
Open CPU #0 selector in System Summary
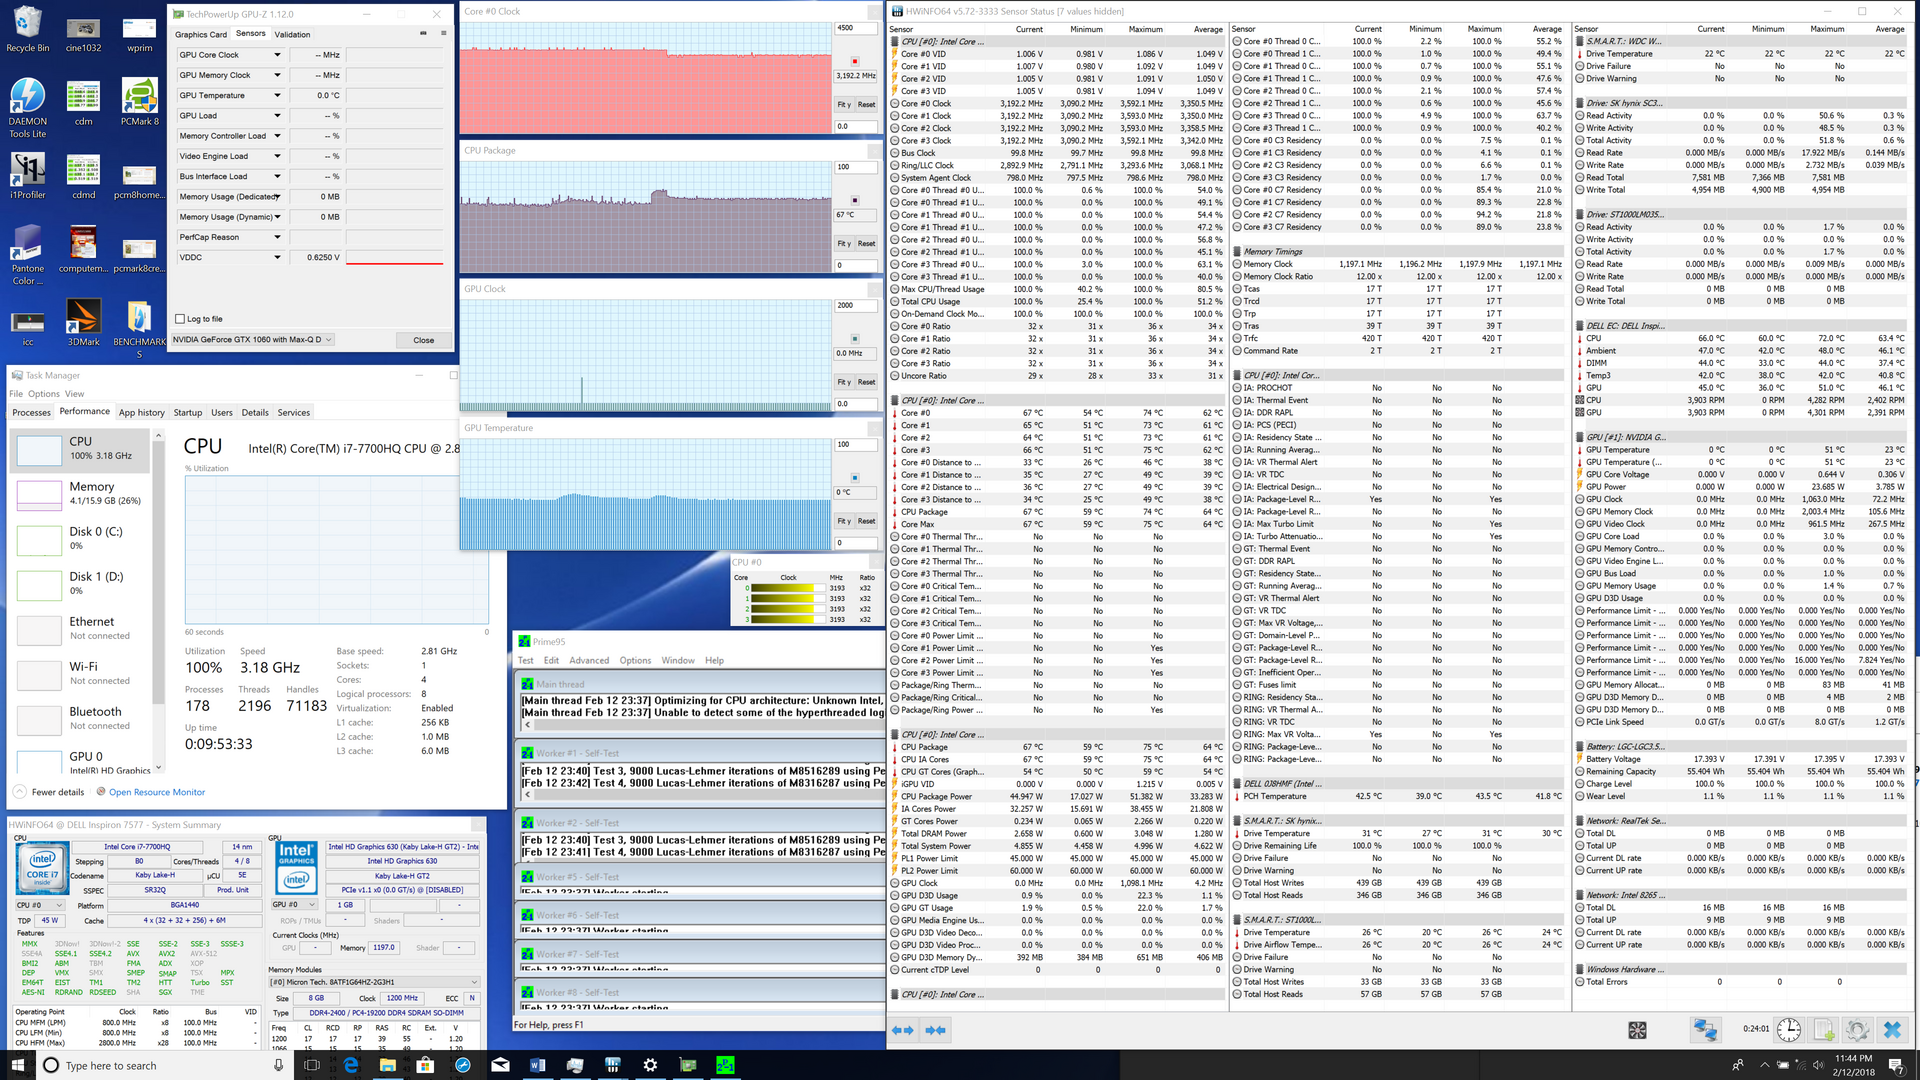coord(38,905)
